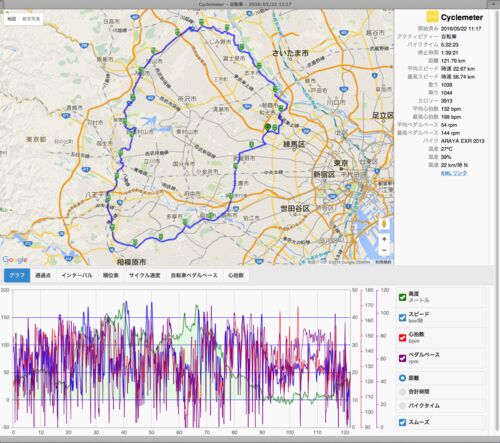Click the 世田谷区 label on map
This screenshot has width=500, height=443.
294,209
